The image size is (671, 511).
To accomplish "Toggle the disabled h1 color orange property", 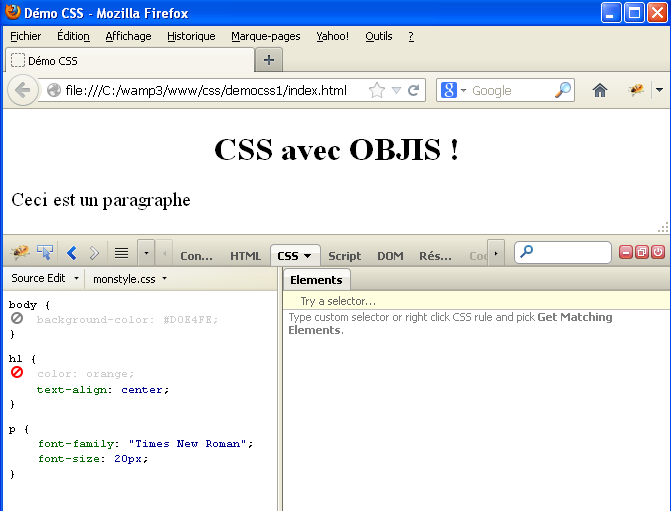I will click(x=17, y=373).
